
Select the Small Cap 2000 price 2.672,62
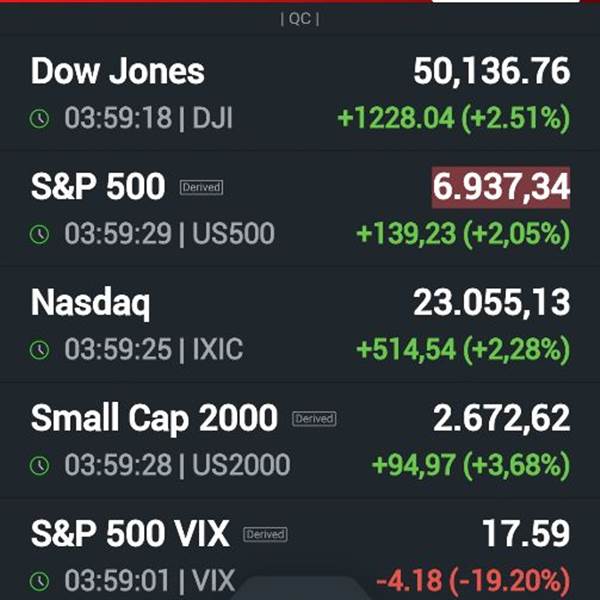(x=502, y=419)
